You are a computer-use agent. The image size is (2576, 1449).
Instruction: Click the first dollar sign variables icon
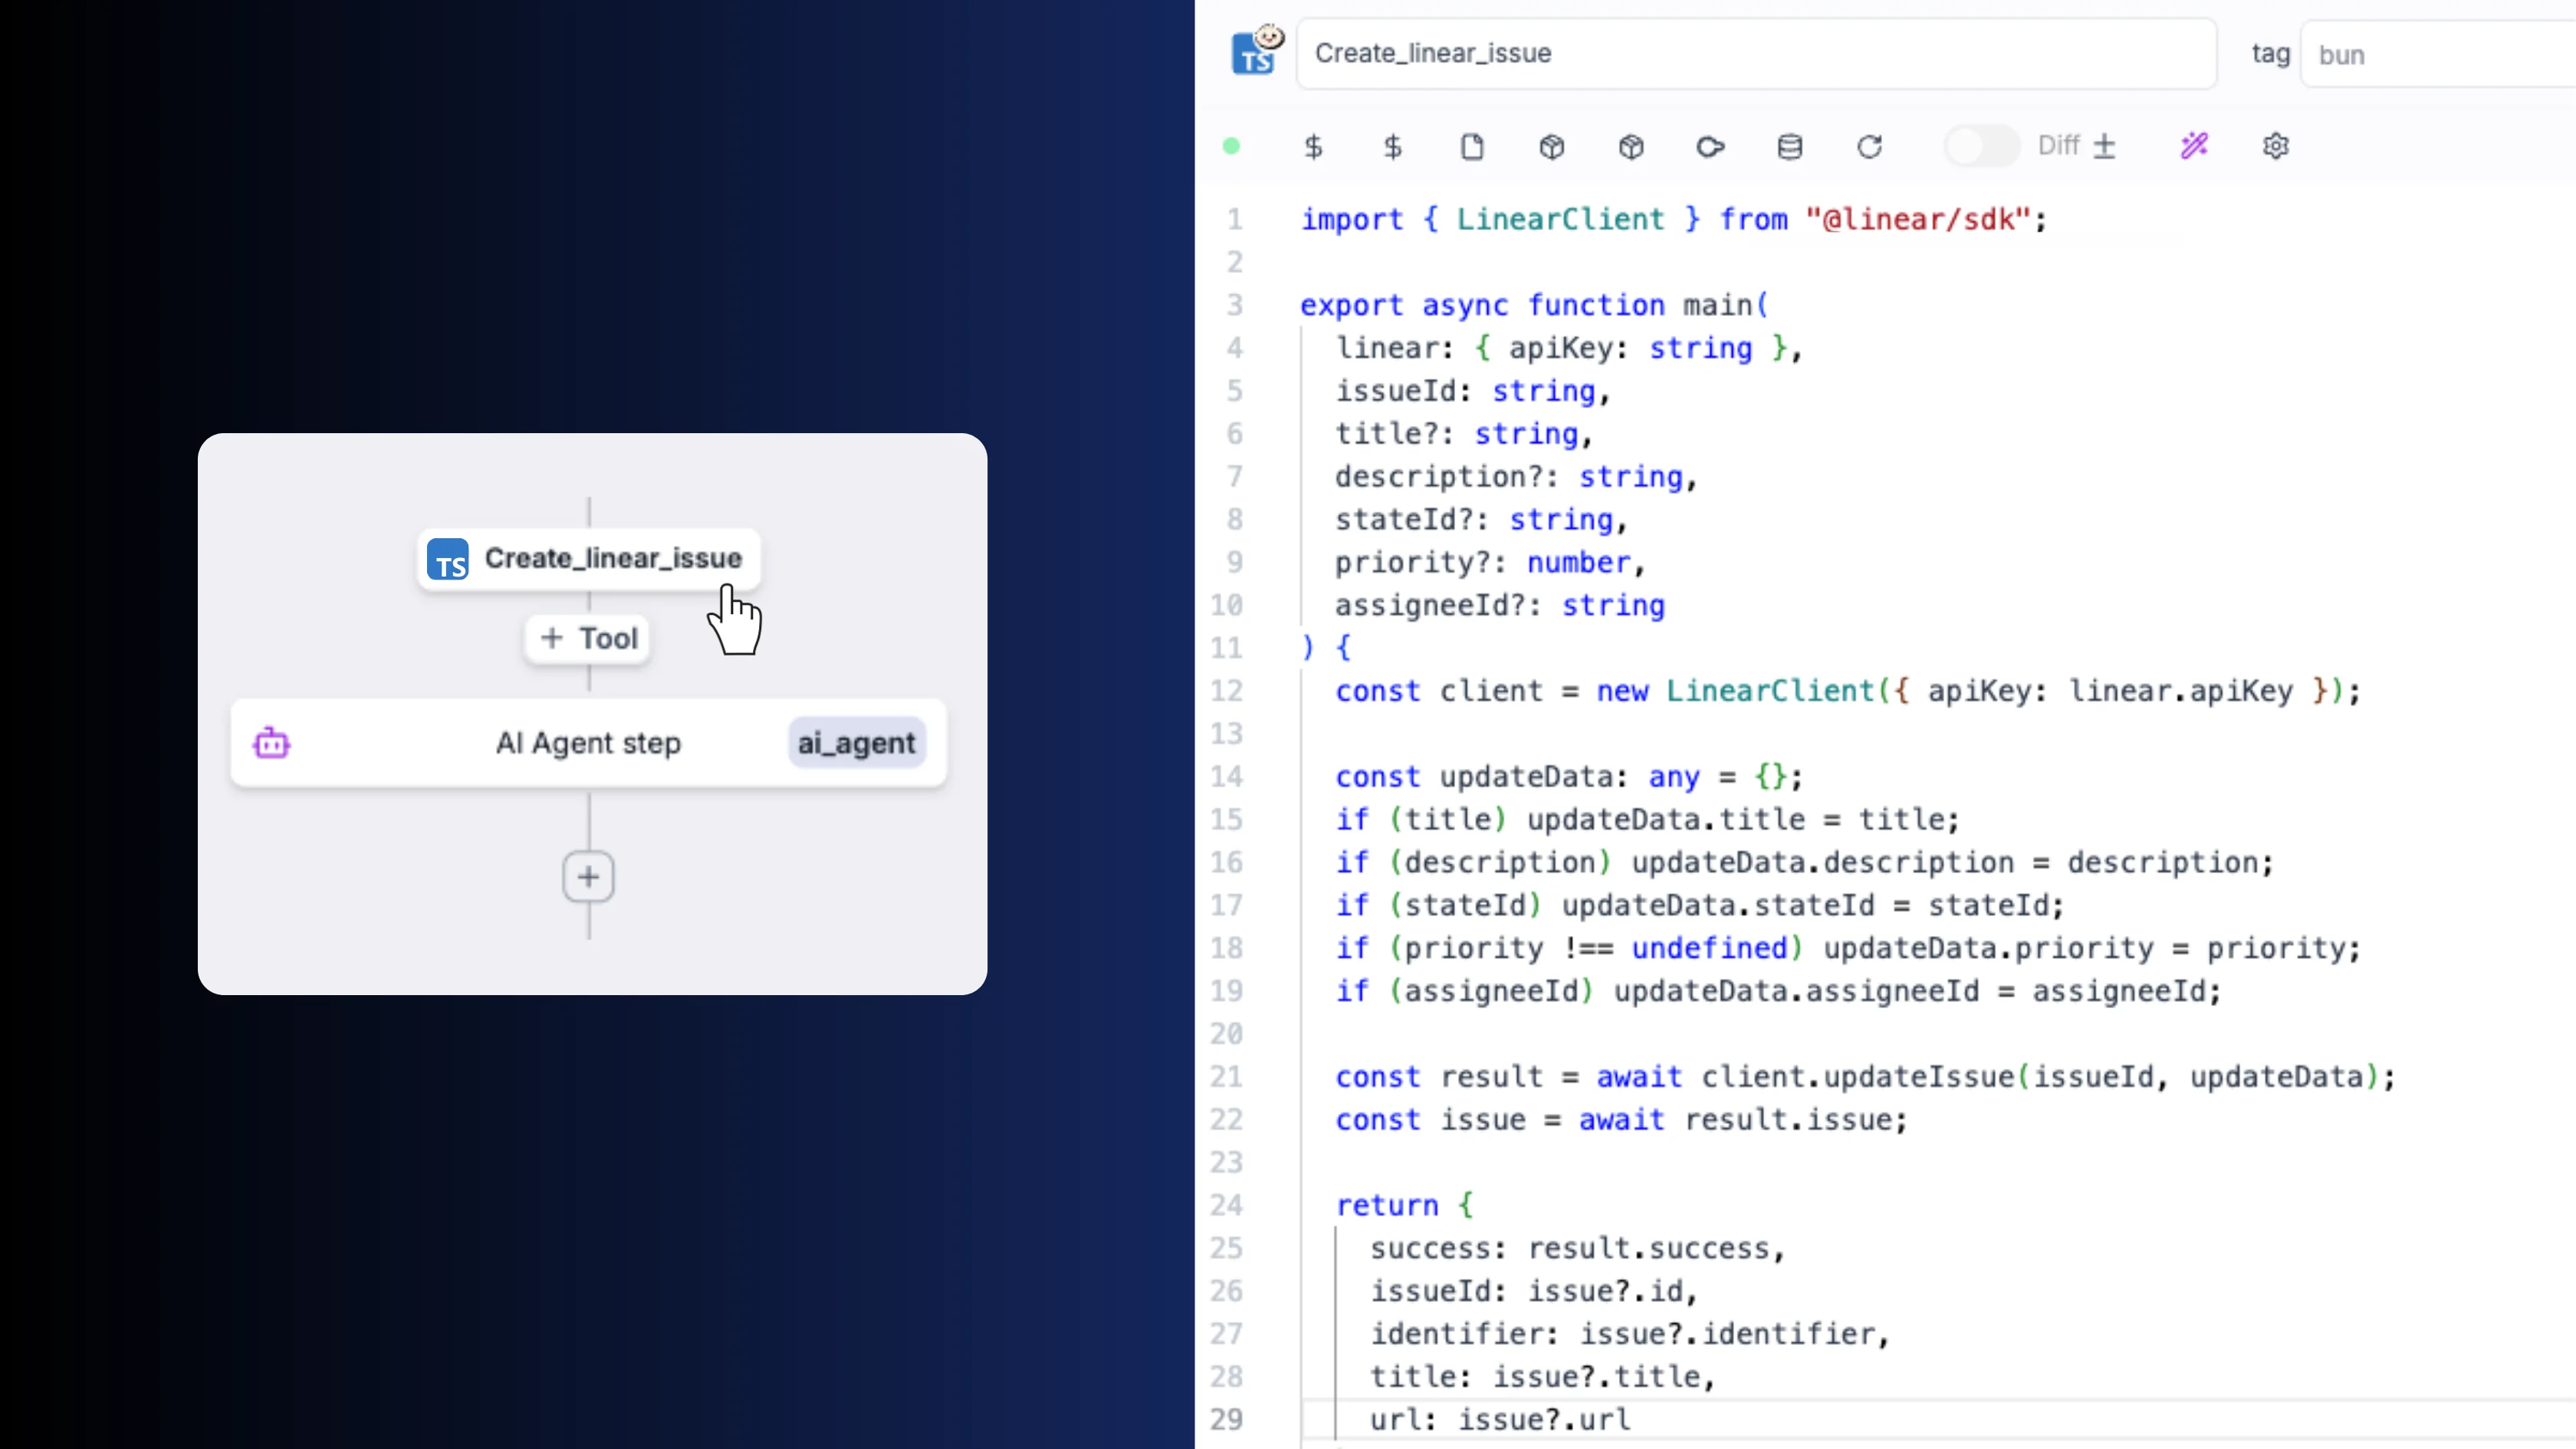(x=1313, y=146)
